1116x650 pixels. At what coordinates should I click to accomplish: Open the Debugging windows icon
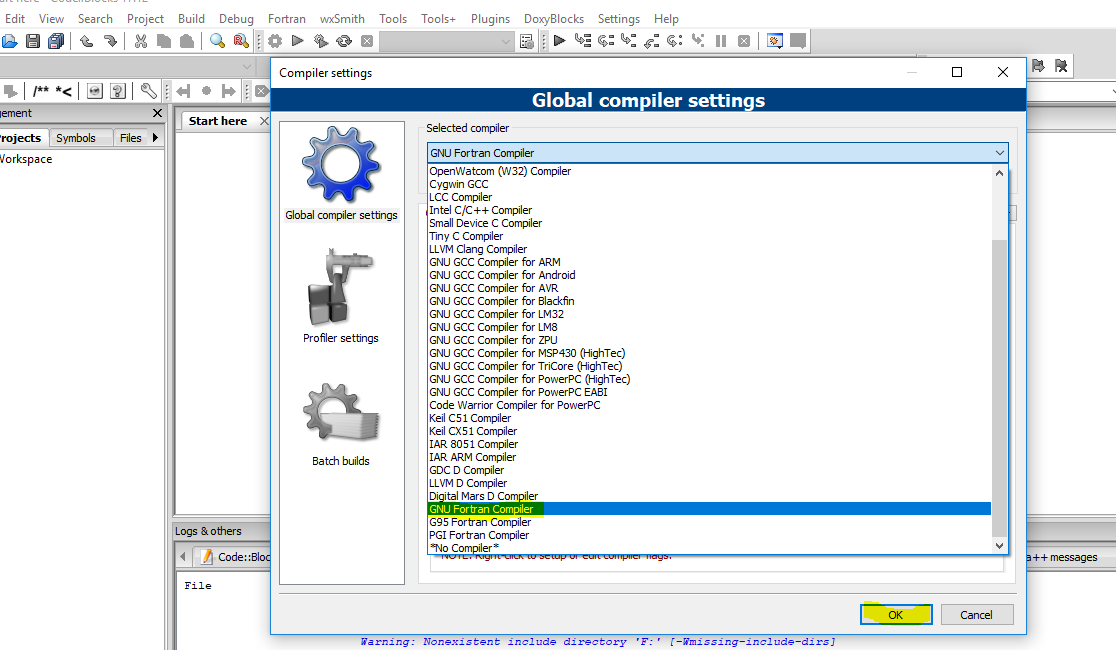click(775, 41)
